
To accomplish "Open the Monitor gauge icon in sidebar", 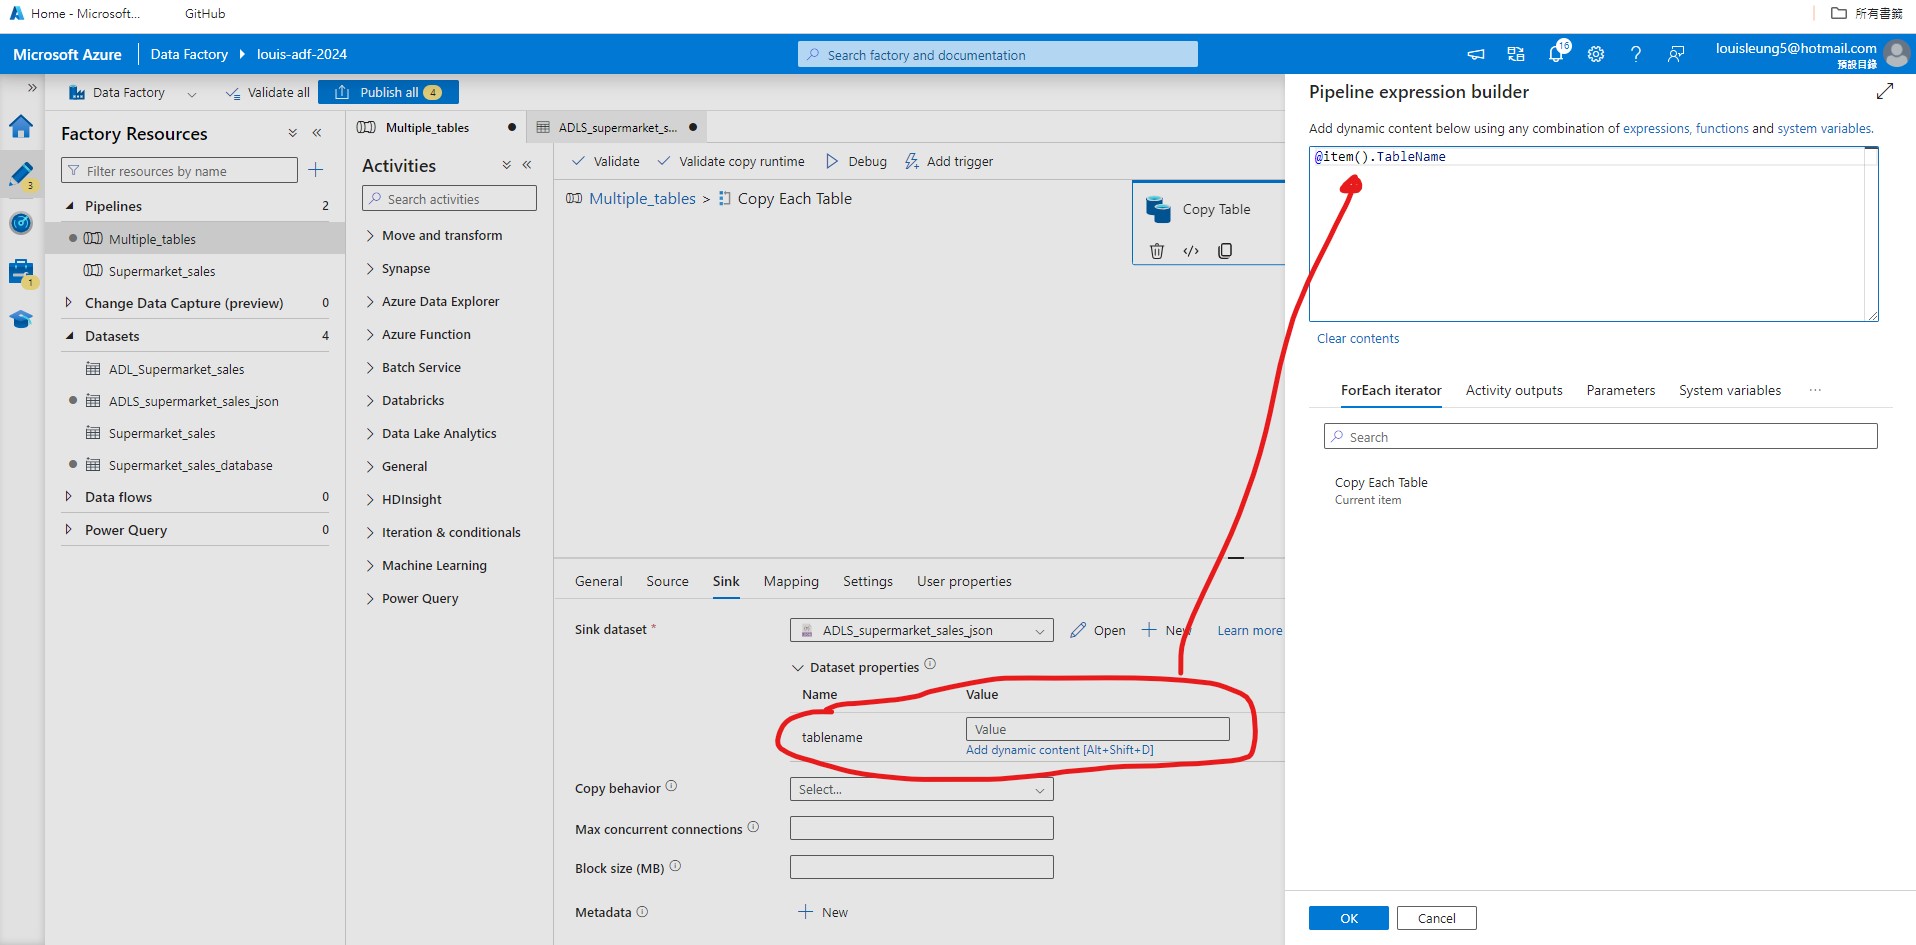I will coord(21,223).
